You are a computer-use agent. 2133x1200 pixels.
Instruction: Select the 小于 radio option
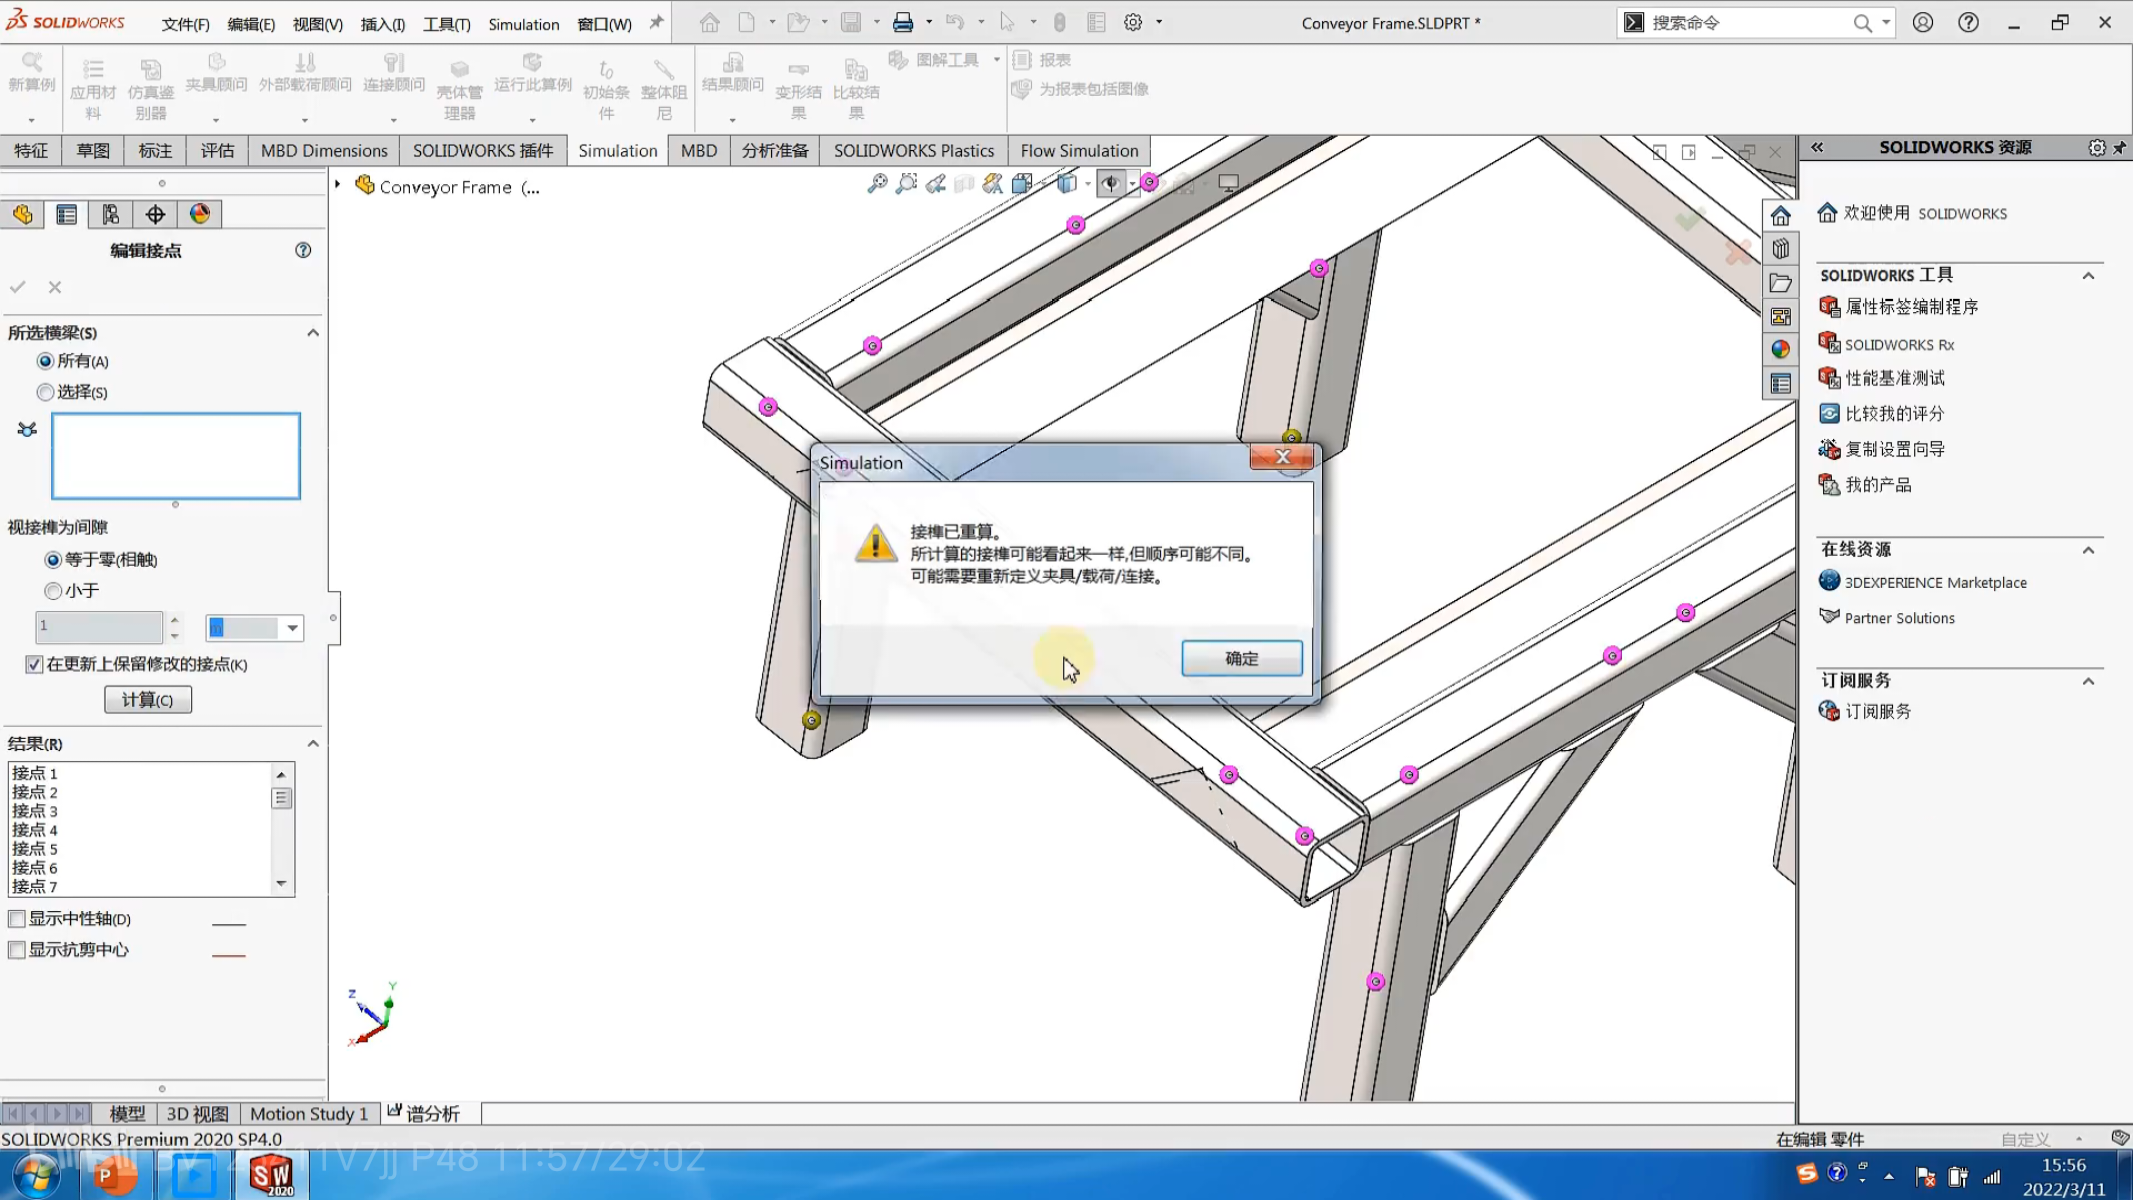[53, 591]
